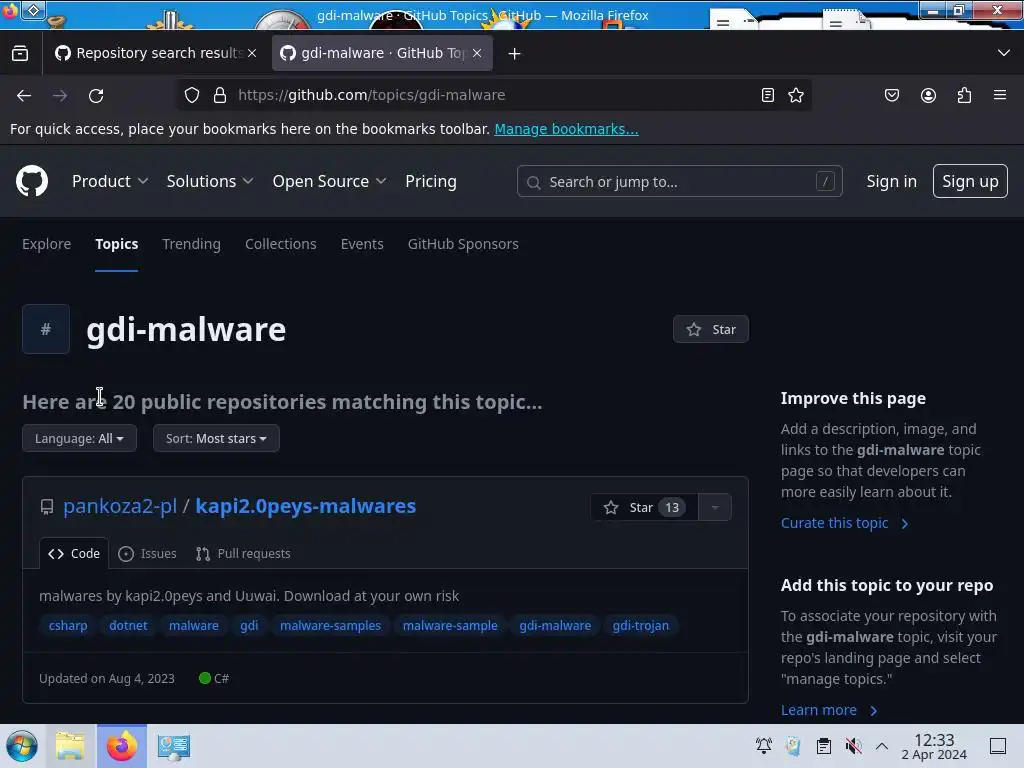Image resolution: width=1024 pixels, height=768 pixels.
Task: Open the Firefox account icon
Action: 928,95
